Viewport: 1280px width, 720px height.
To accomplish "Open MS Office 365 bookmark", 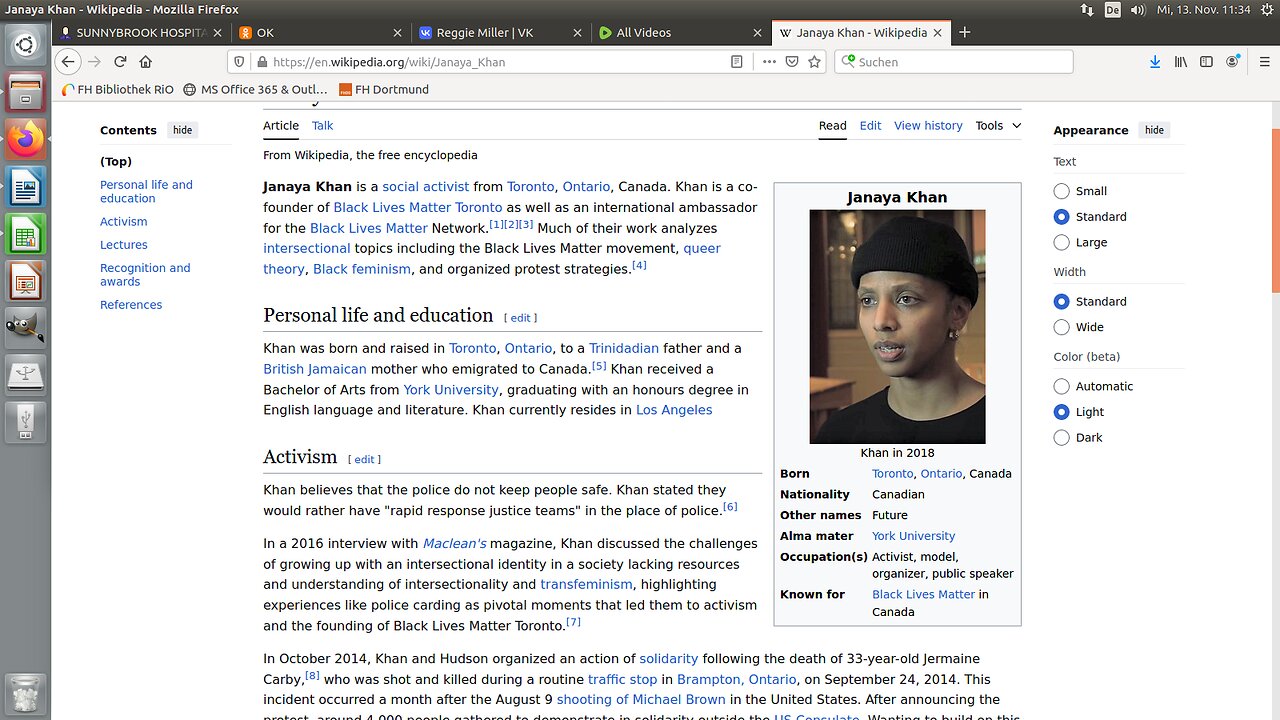I will (x=256, y=89).
